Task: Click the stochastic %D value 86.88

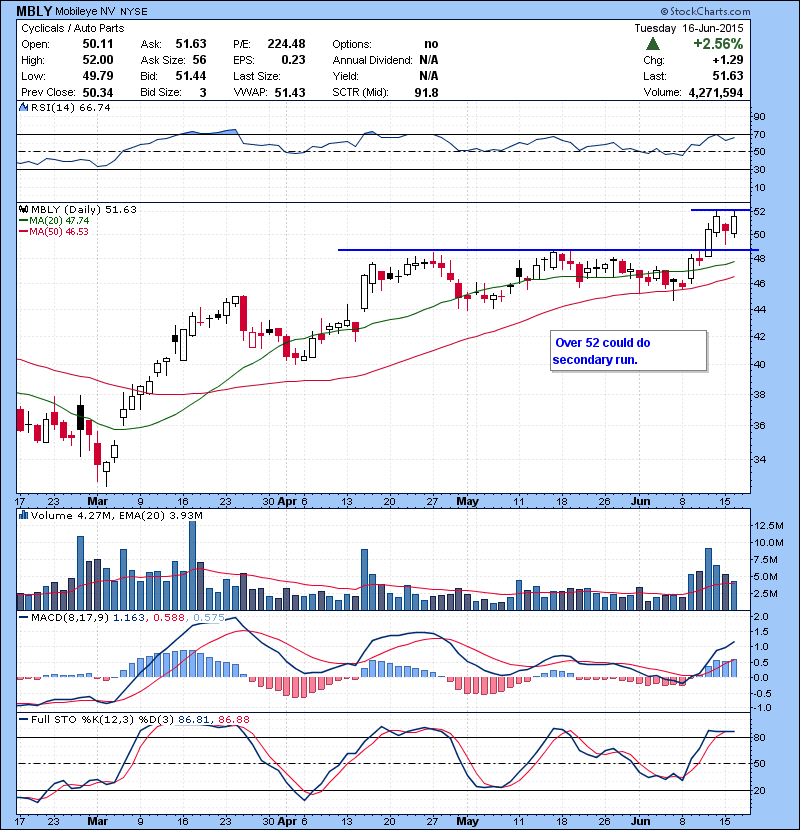Action: (233, 719)
